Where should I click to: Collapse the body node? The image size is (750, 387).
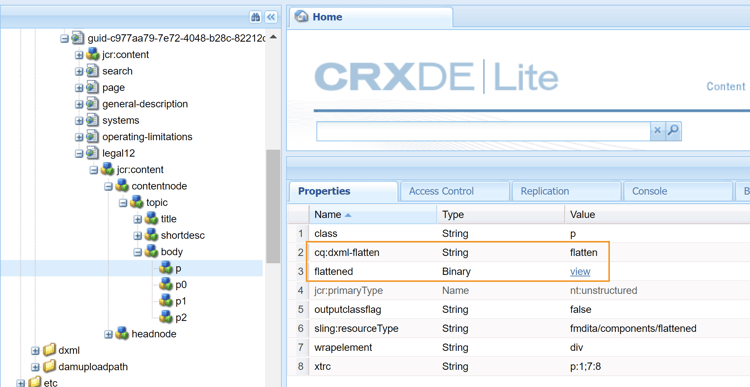(x=138, y=252)
